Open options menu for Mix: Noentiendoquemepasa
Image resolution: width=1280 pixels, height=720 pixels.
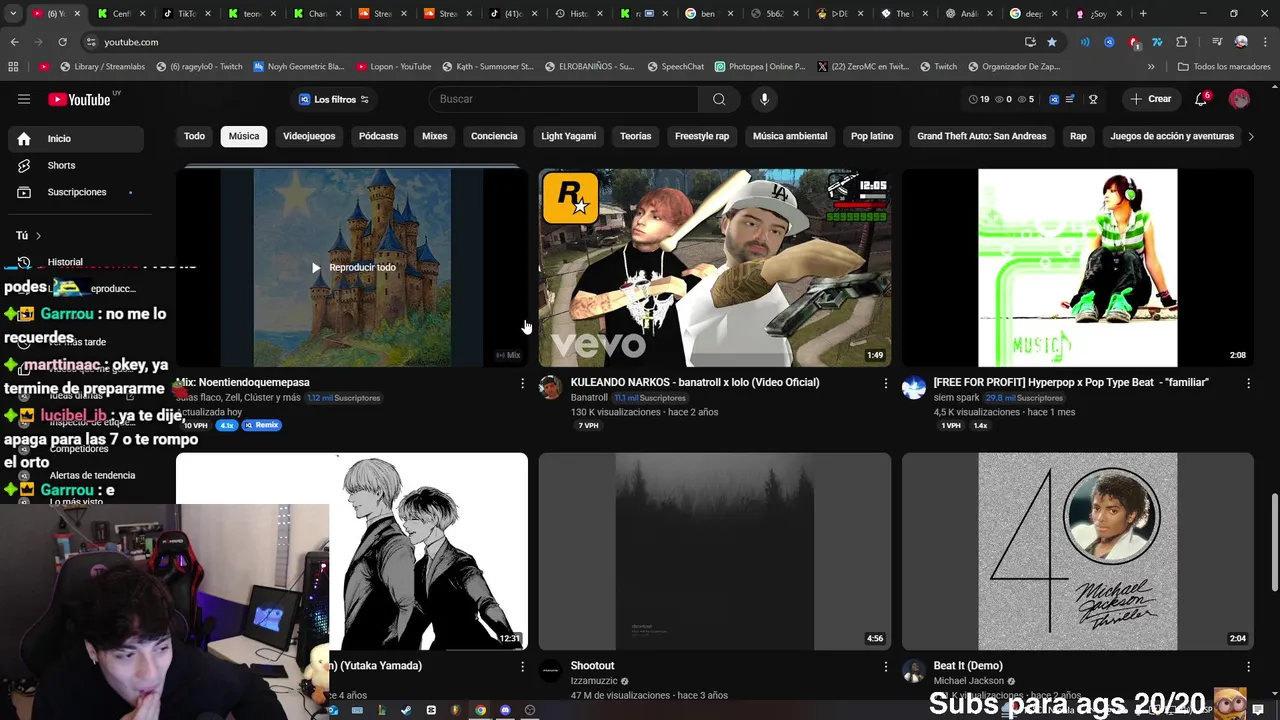522,383
